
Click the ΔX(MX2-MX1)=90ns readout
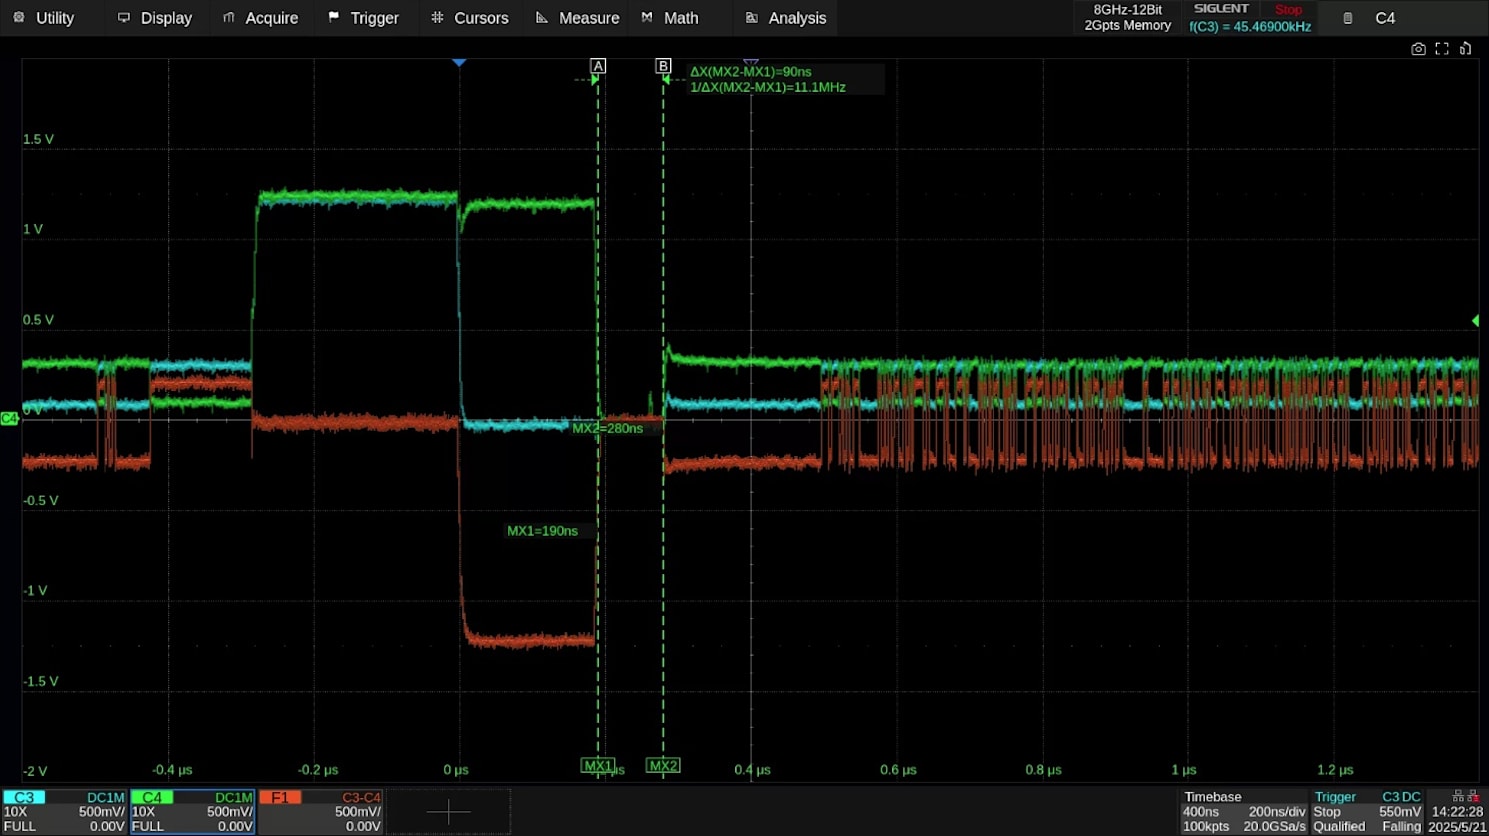751,72
